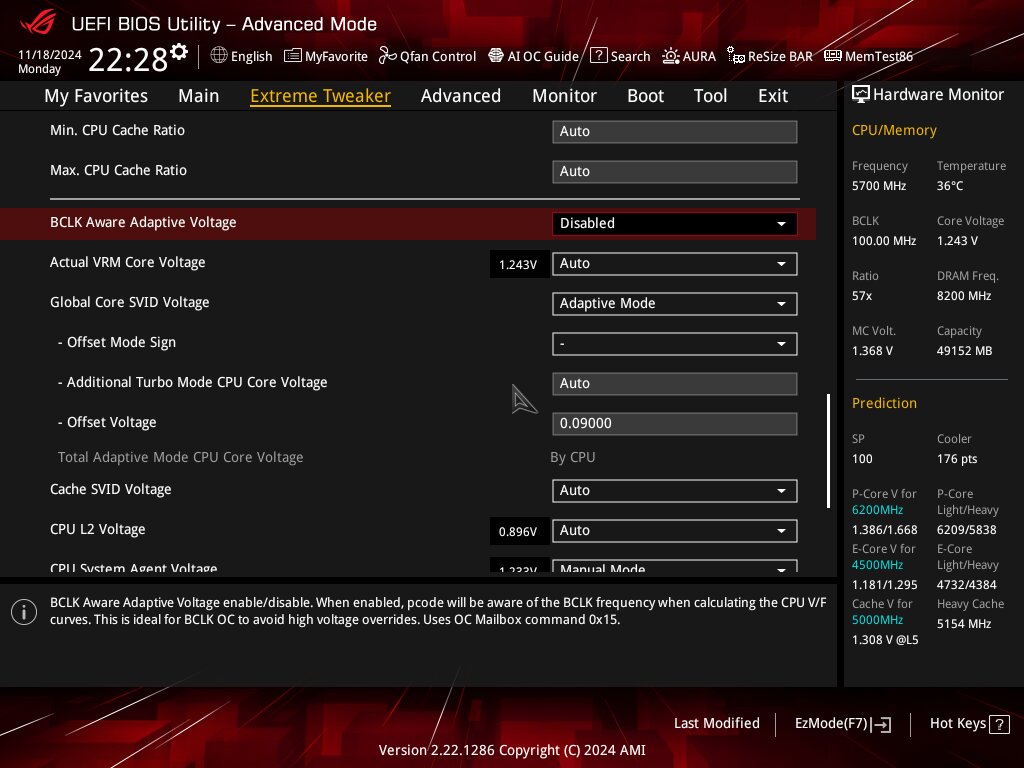Click the Hot Keys question-mark icon
Viewport: 1024px width, 768px height.
point(999,724)
